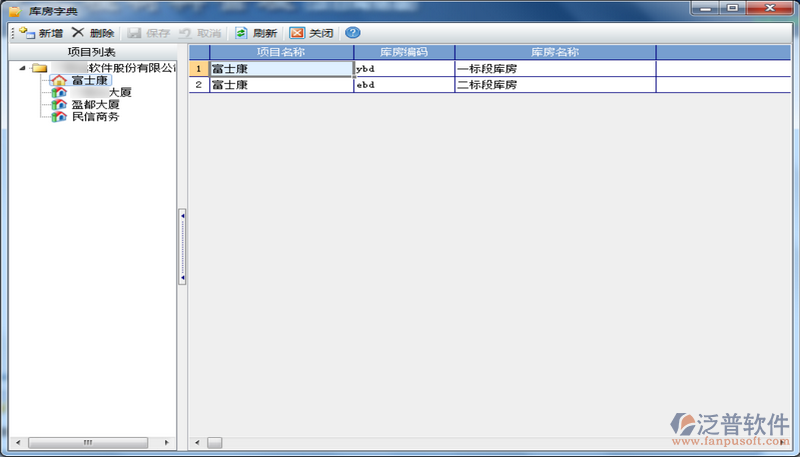Screen dimensions: 800x457
Task: Click the 删除 (delete) X icon
Action: pyautogui.click(x=78, y=33)
